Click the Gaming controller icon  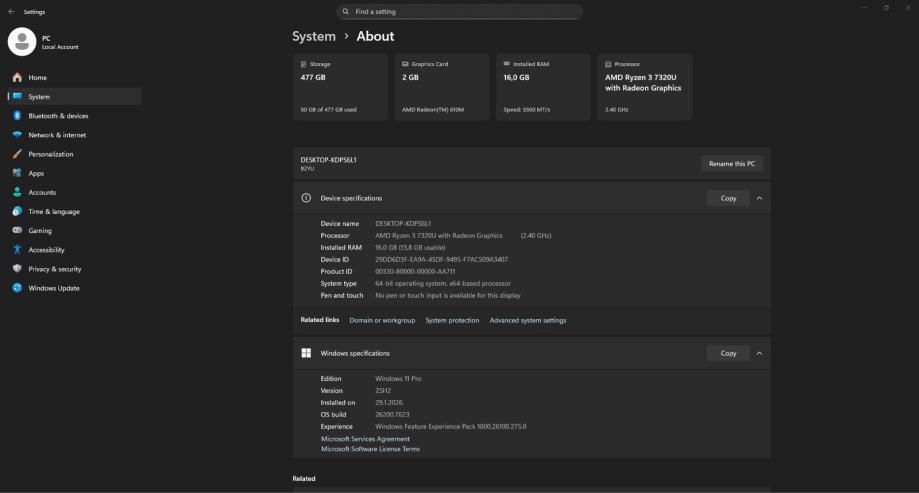[x=17, y=231]
